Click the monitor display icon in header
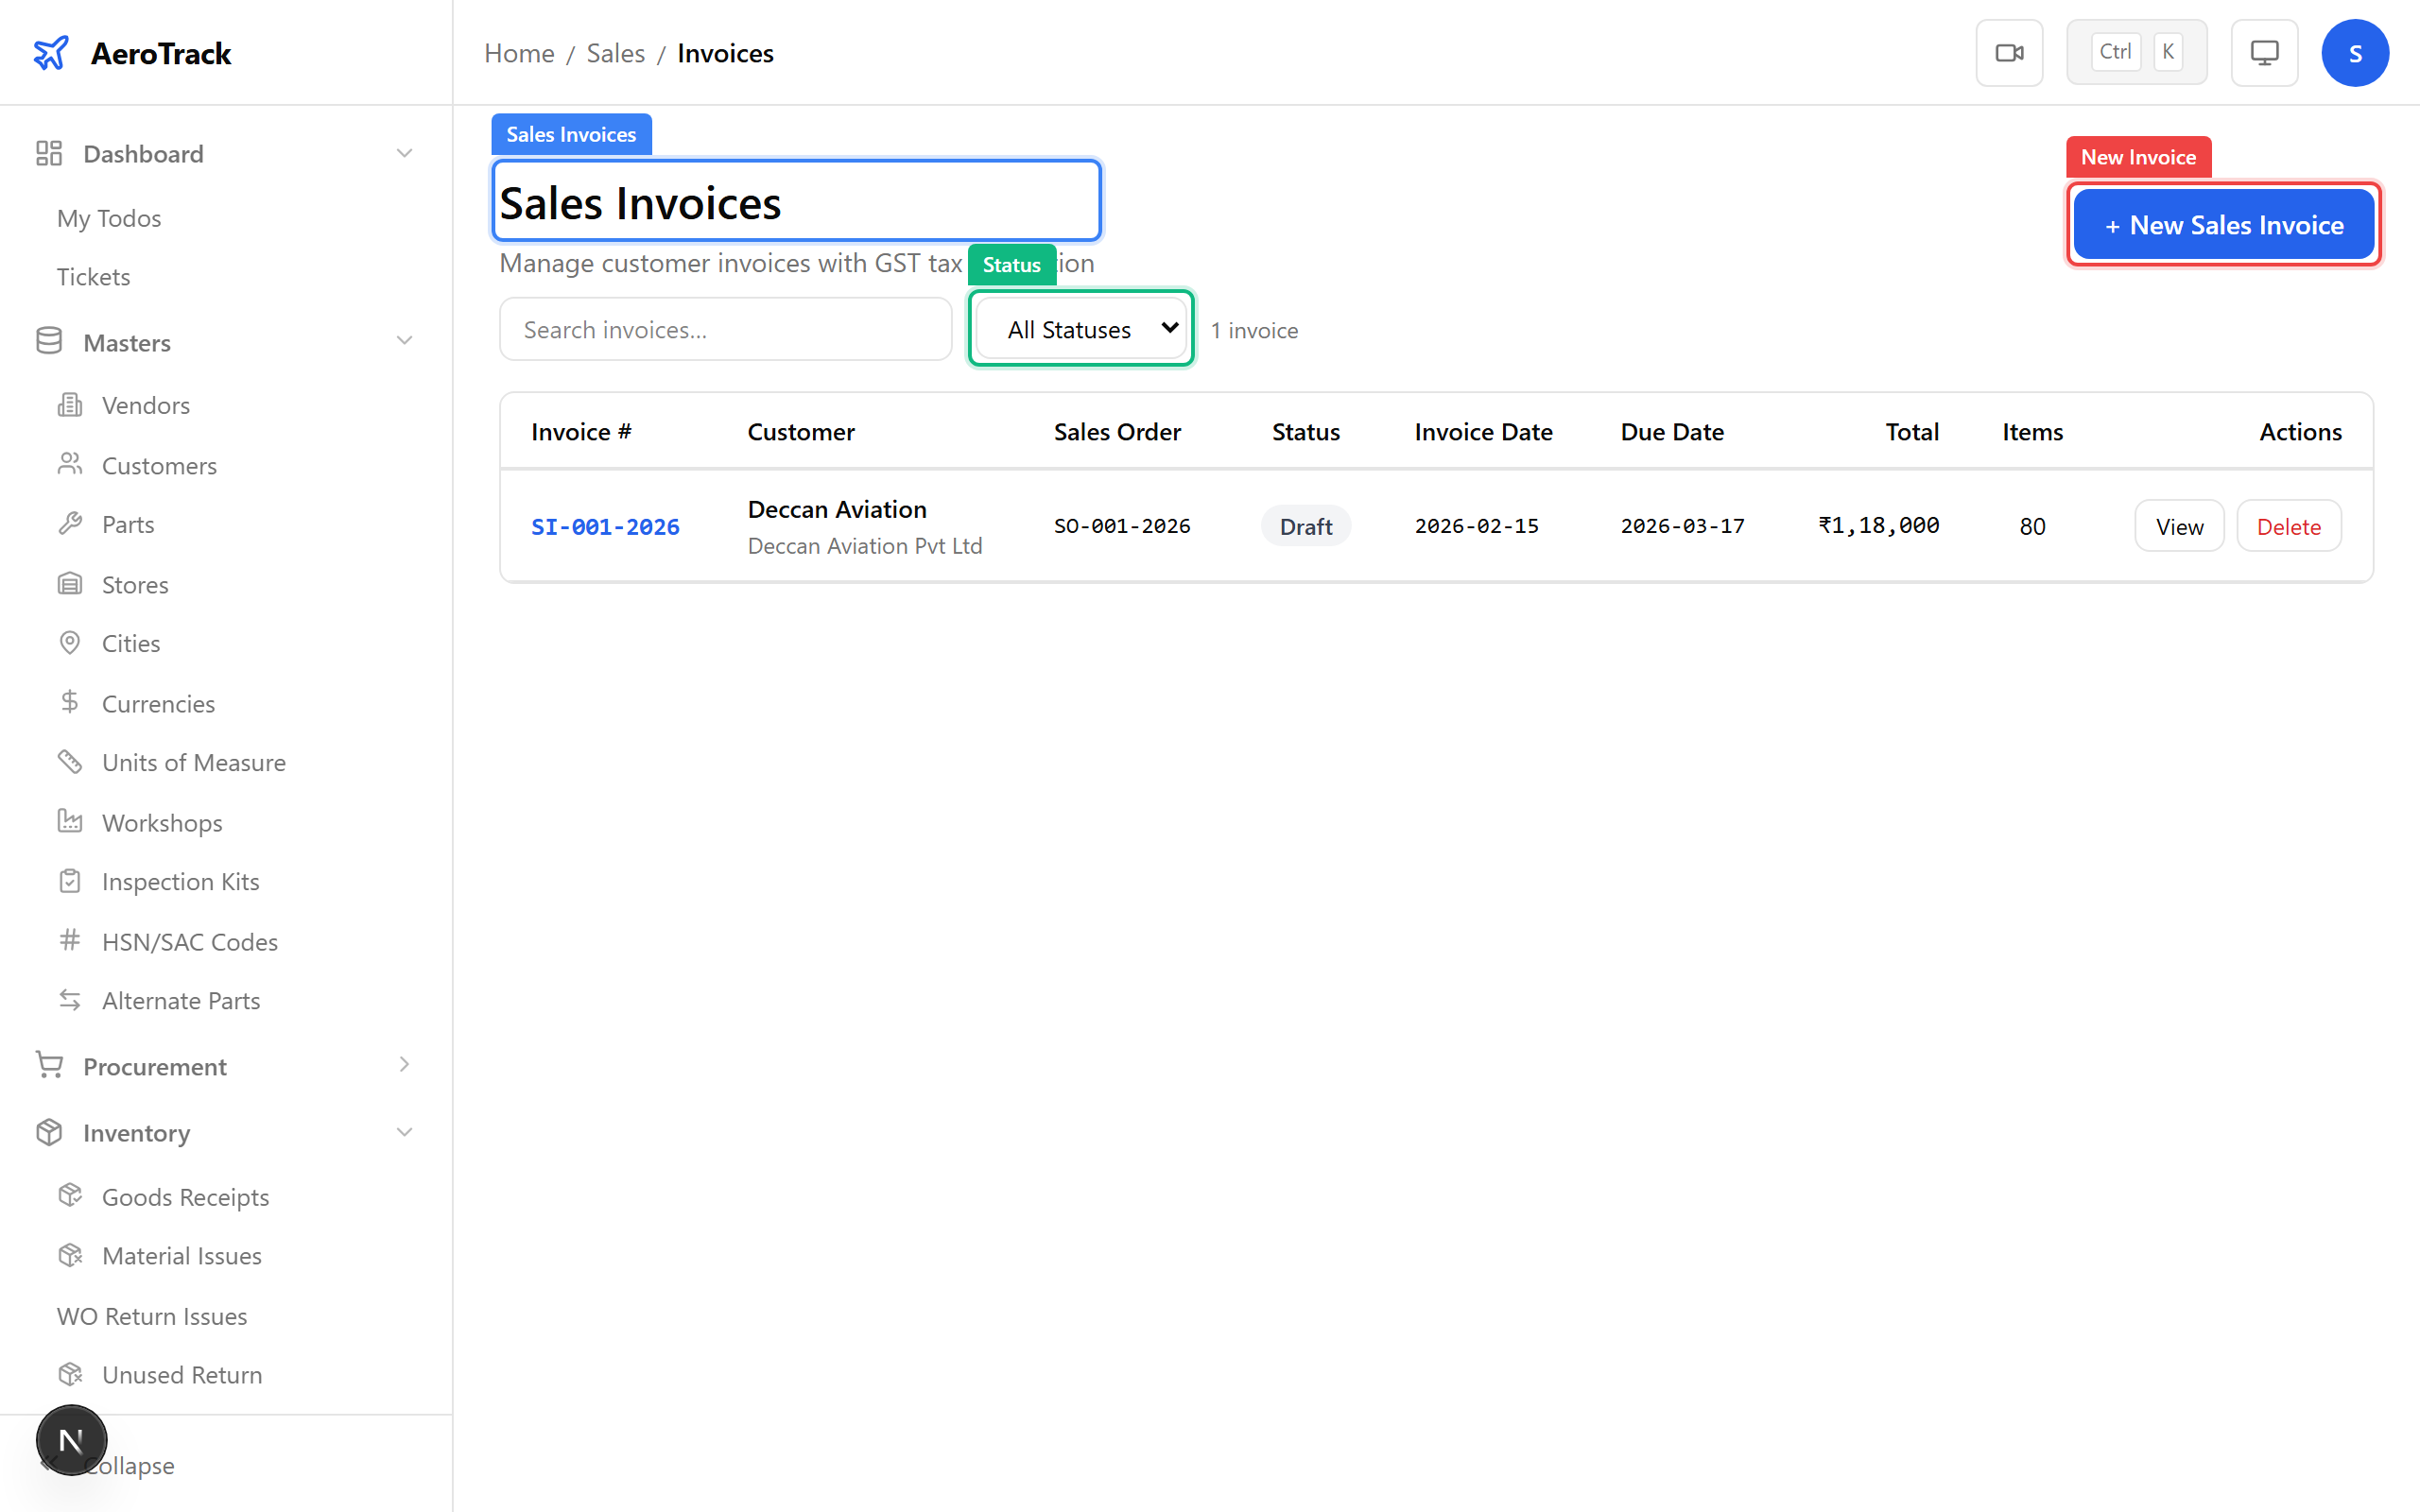The width and height of the screenshot is (2420, 1512). (2264, 52)
